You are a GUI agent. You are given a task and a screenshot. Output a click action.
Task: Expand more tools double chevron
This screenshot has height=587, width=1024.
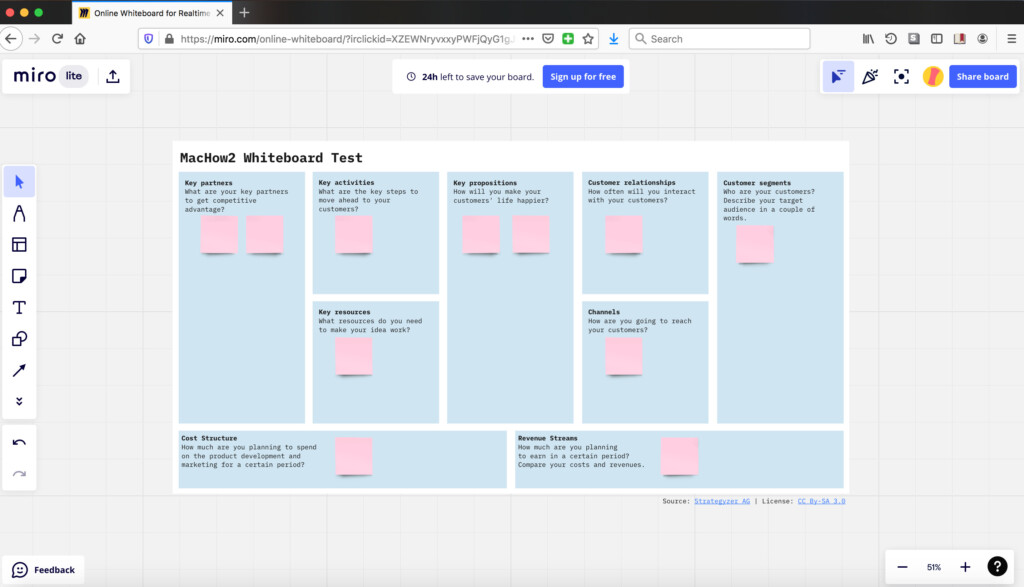tap(19, 401)
